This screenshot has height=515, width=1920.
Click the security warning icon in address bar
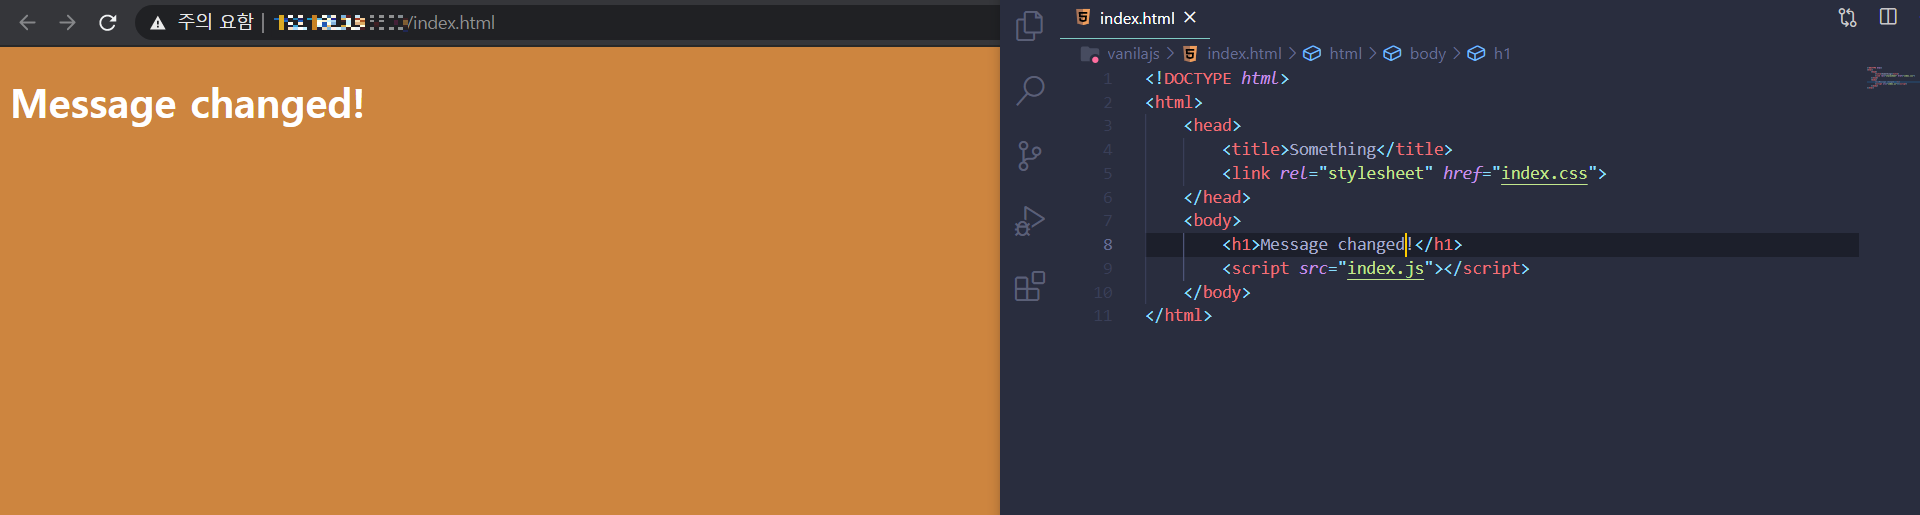[x=157, y=22]
